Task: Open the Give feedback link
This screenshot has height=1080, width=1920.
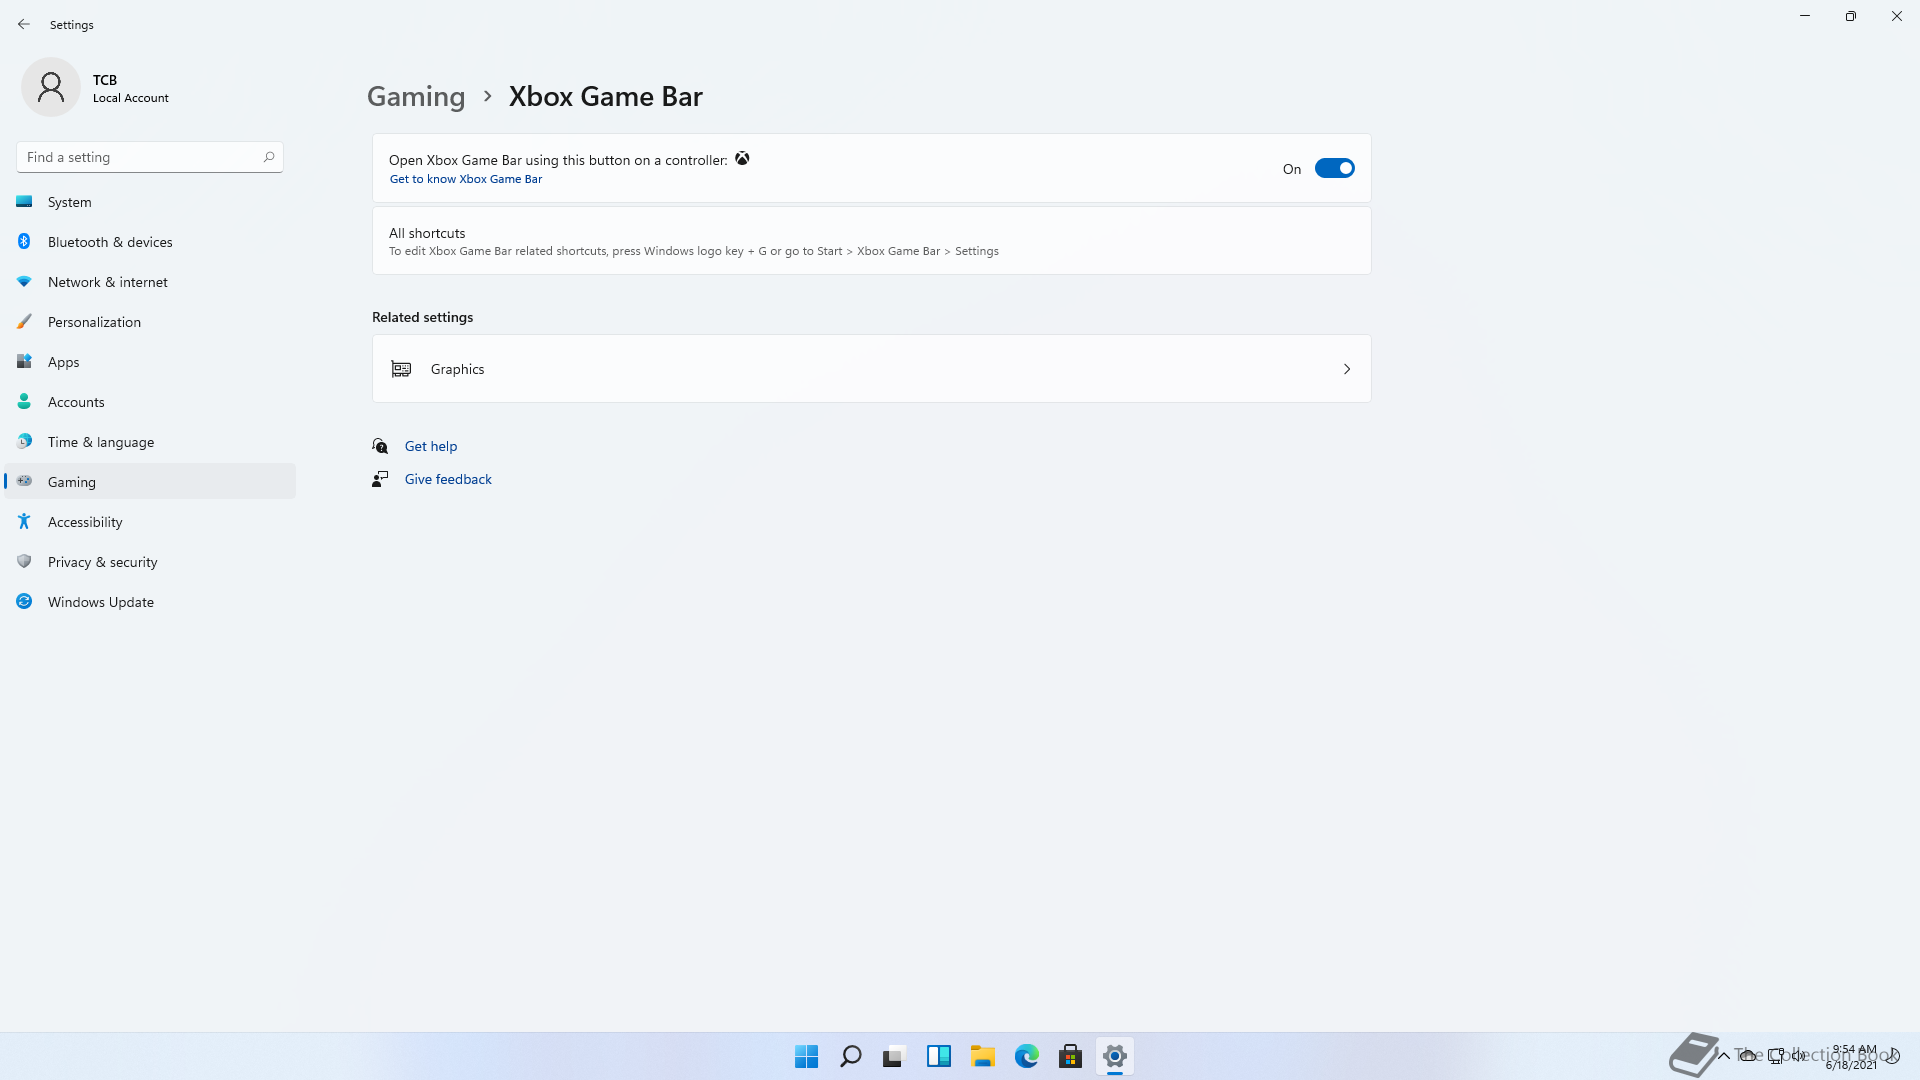Action: [448, 479]
